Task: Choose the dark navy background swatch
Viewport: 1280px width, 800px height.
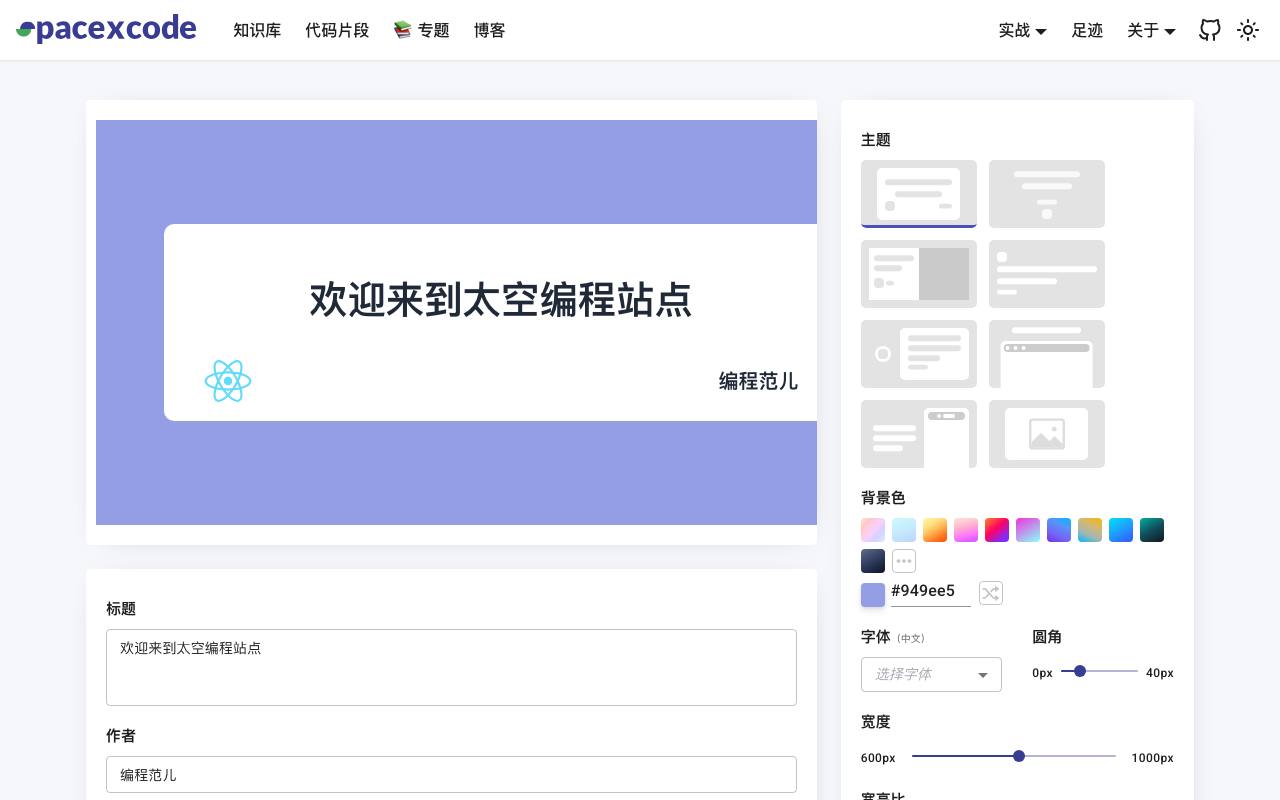Action: [x=873, y=561]
